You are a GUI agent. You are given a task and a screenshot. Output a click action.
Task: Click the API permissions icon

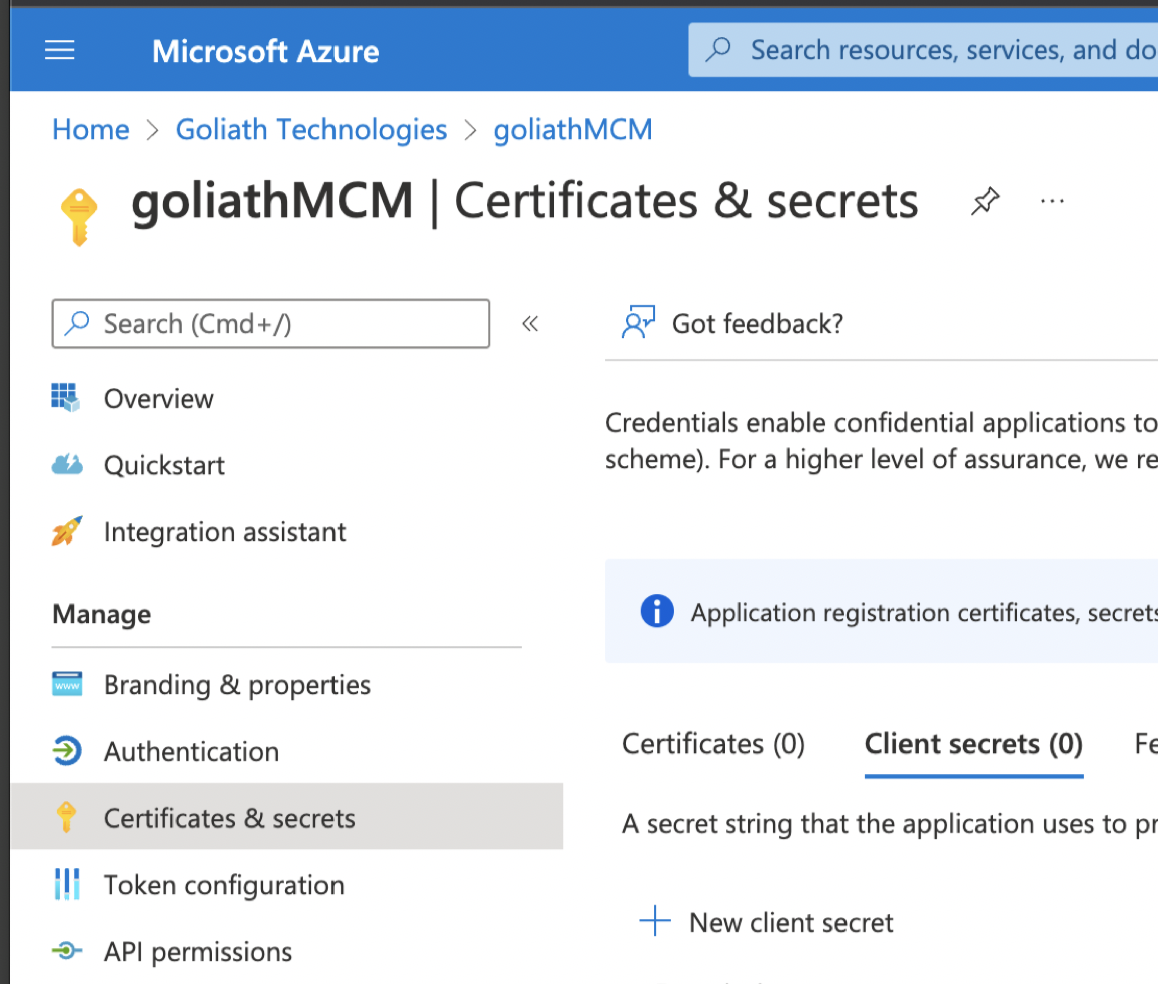[x=66, y=950]
